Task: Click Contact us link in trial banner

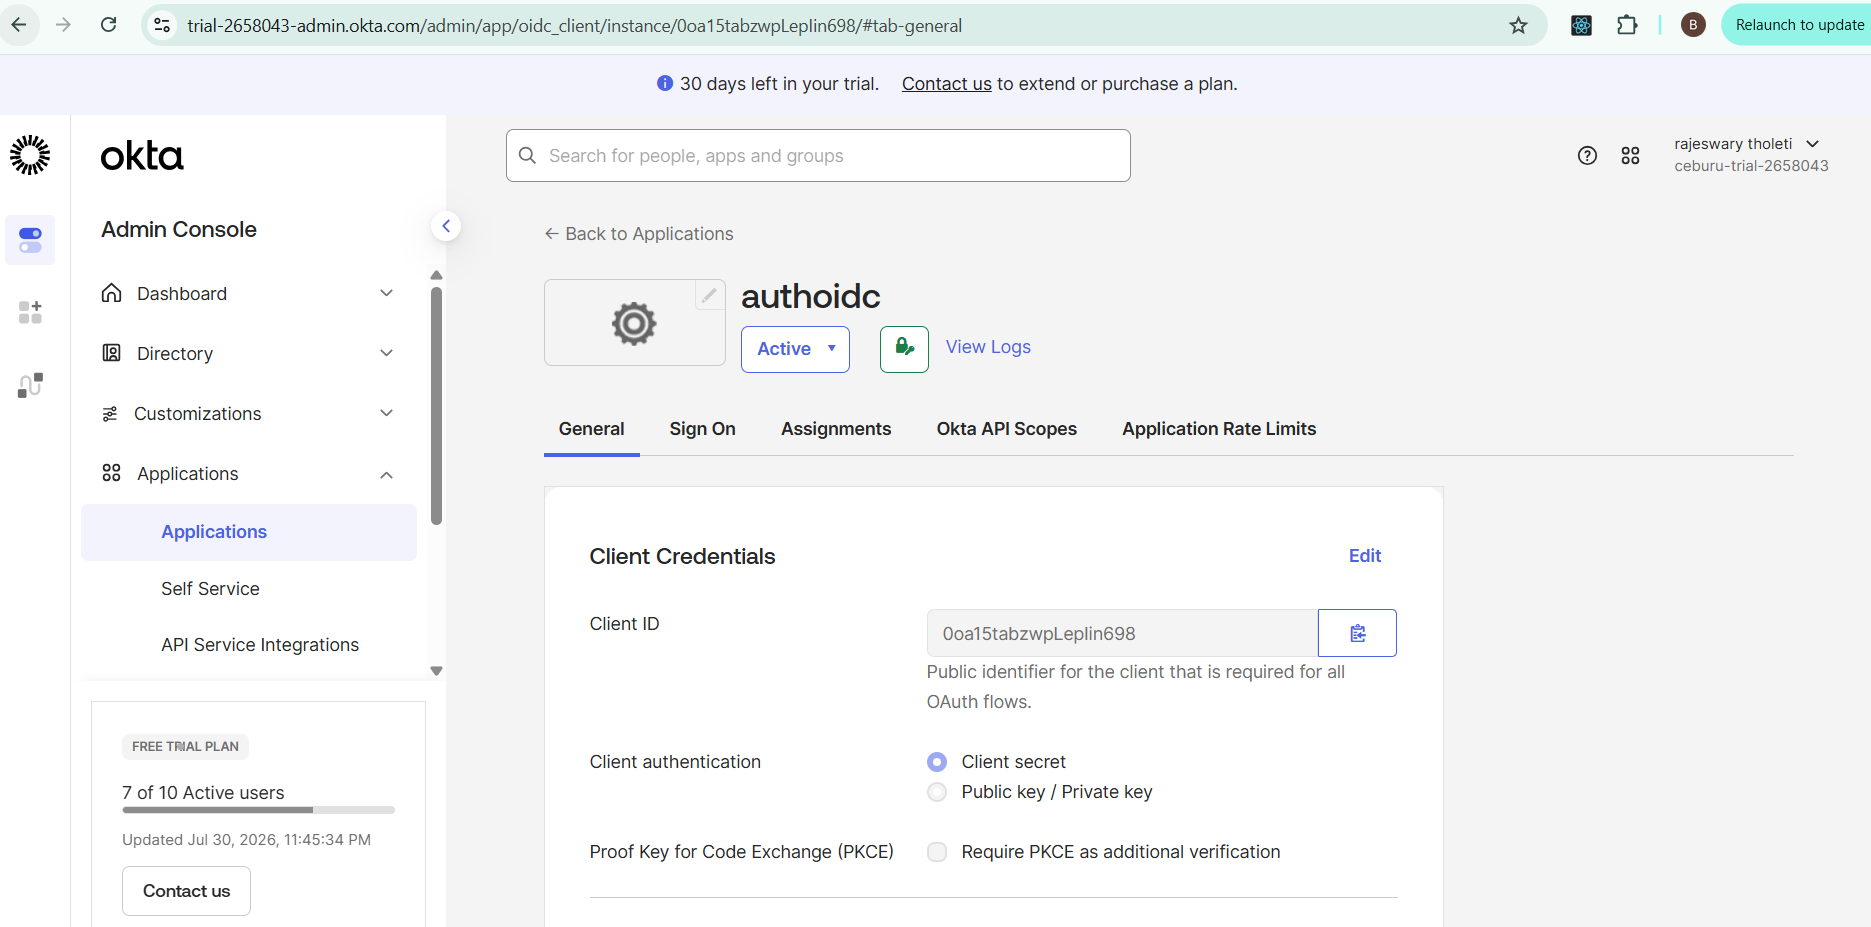Action: [x=947, y=84]
